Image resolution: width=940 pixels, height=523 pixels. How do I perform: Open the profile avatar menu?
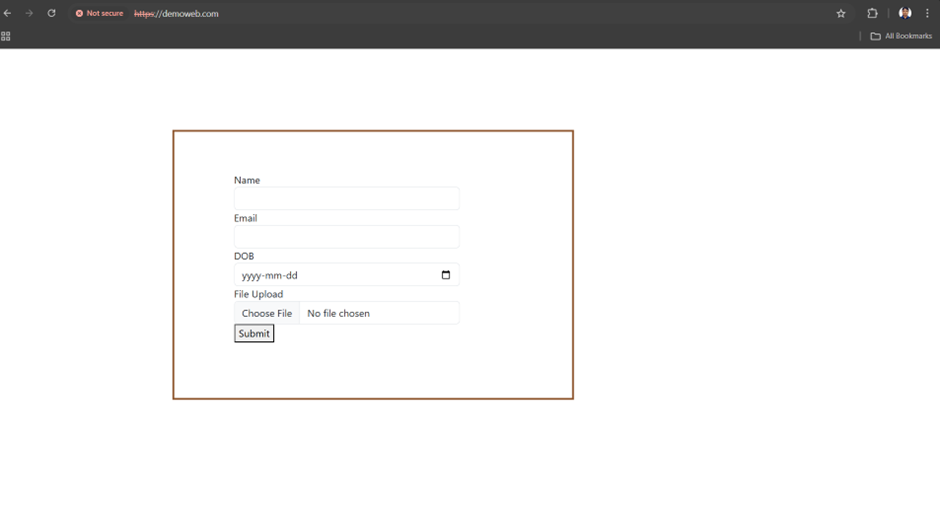[x=905, y=13]
